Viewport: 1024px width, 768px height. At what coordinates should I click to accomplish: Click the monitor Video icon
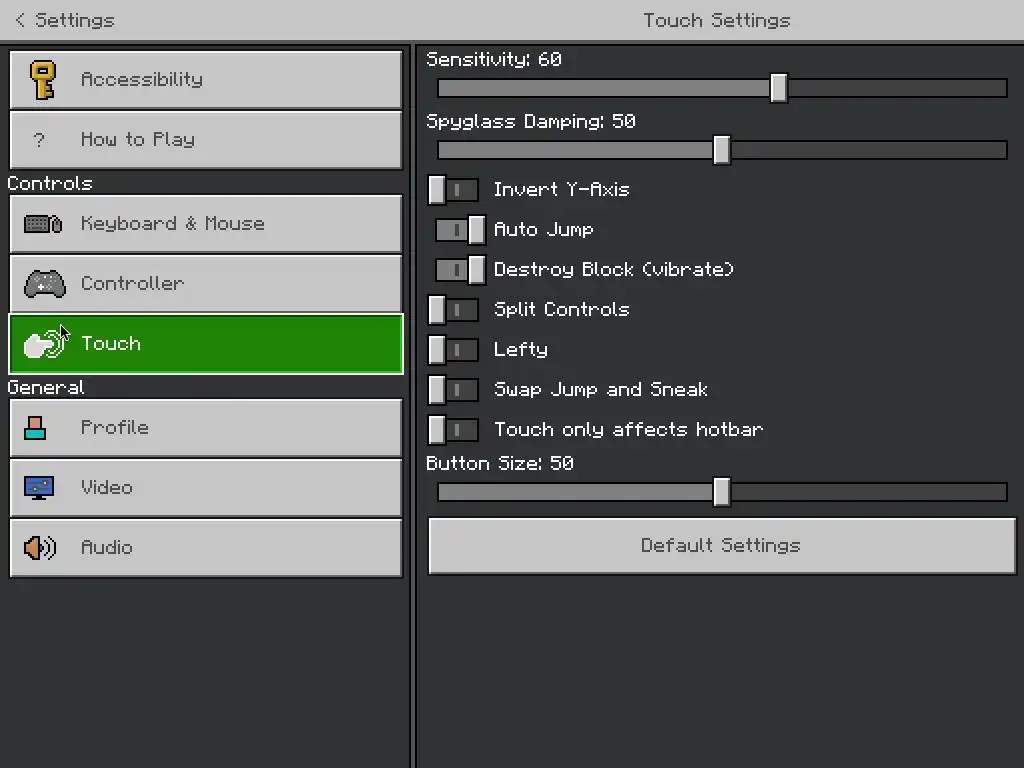[x=39, y=488]
